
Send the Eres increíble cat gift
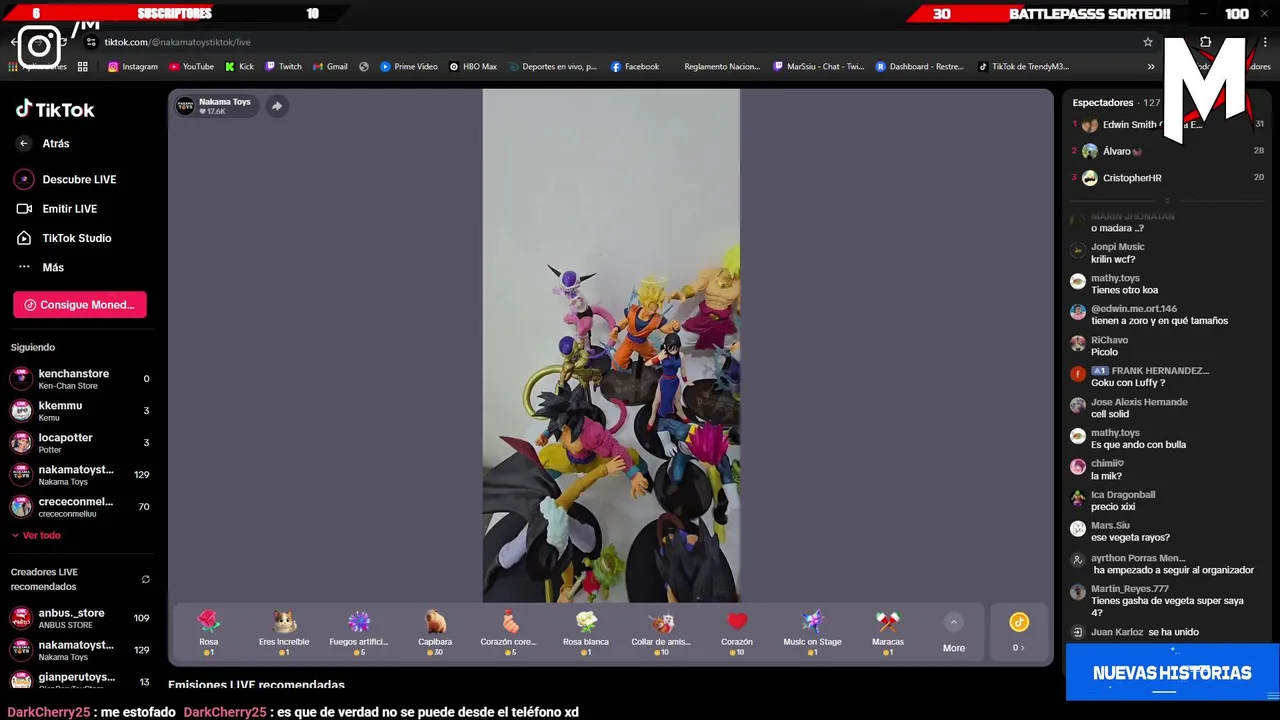pyautogui.click(x=284, y=633)
